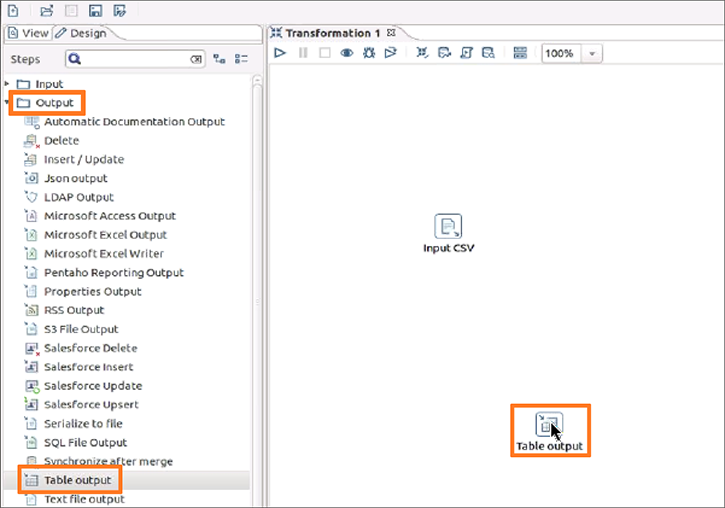
Task: Close the Transformation 1 tab
Action: (x=391, y=33)
